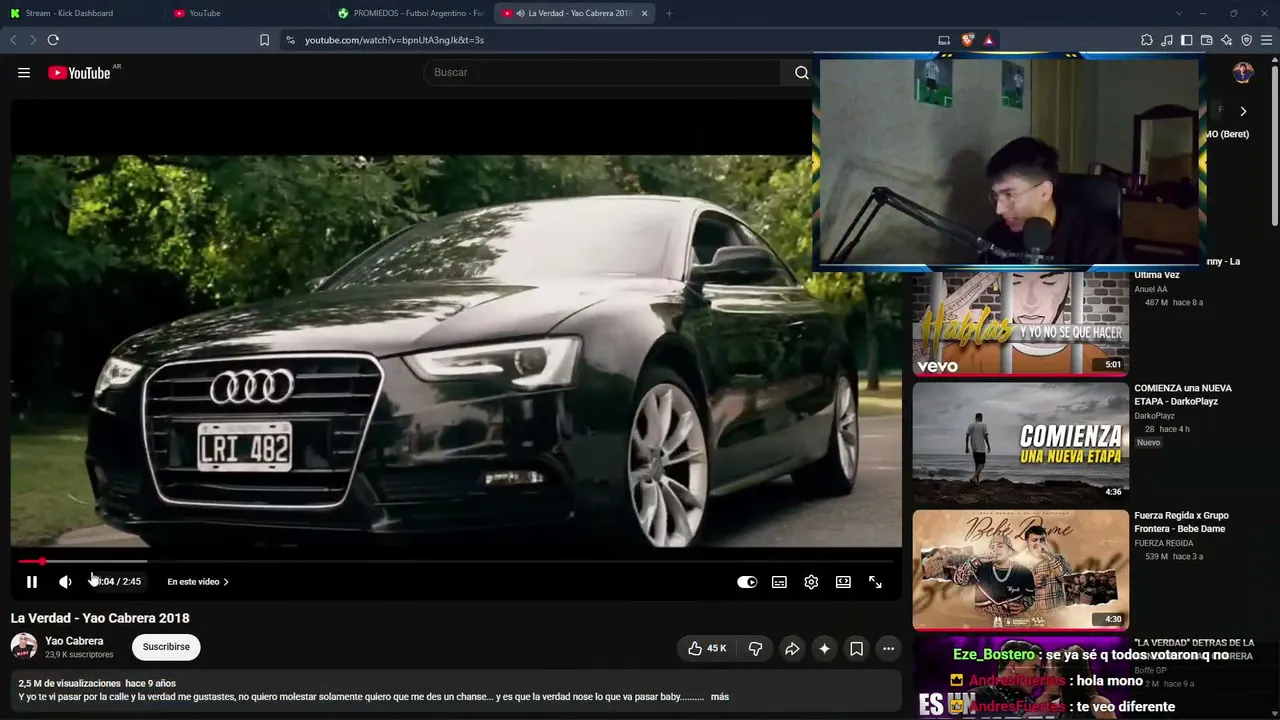Open the Brave Shields lion icon
The image size is (1280, 720).
[x=968, y=40]
